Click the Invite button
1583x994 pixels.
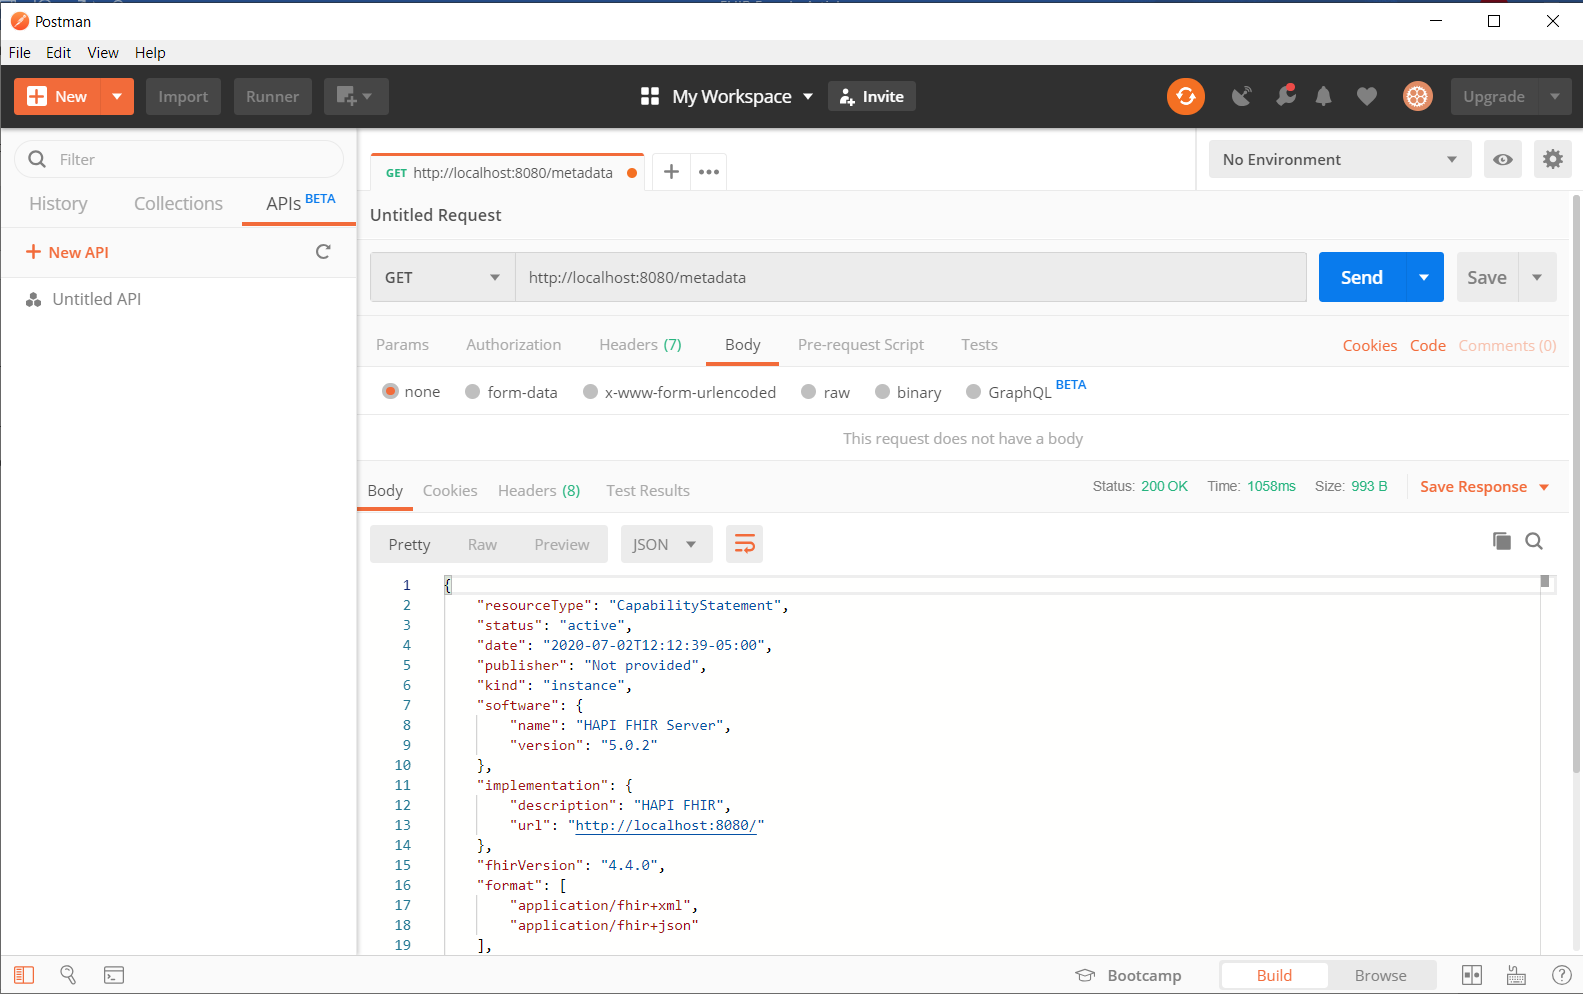872,96
